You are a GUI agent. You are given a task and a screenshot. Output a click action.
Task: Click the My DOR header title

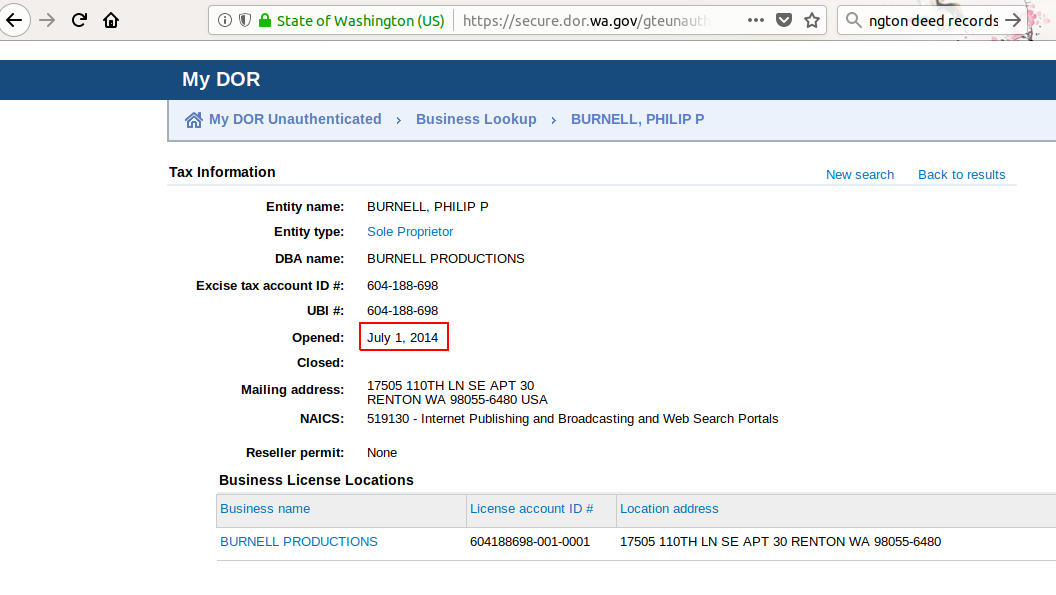221,80
